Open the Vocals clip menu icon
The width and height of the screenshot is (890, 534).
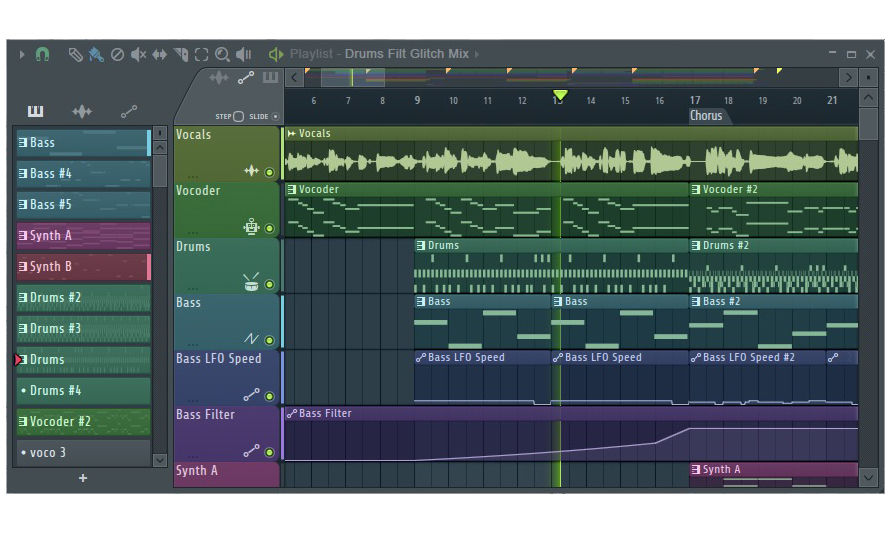(292, 133)
